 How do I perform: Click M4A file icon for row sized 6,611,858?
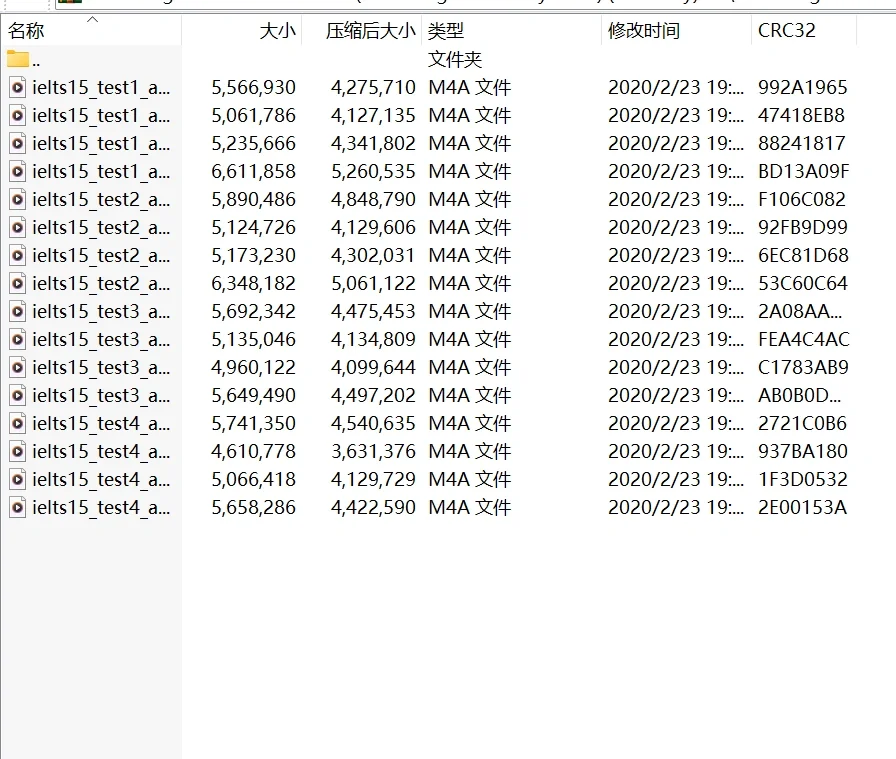(18, 171)
